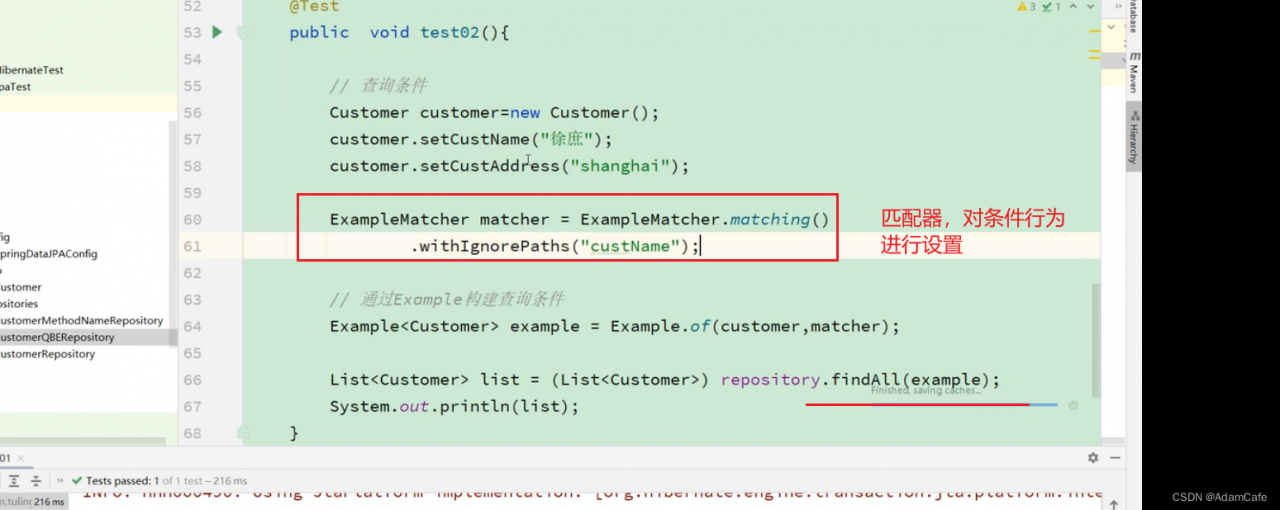Click line number 64 in the gutter

[193, 326]
